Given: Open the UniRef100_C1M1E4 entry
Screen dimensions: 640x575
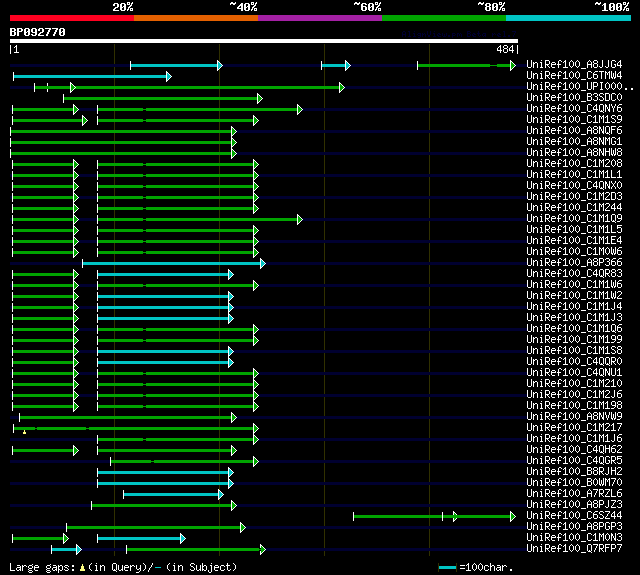Looking at the screenshot, I should [574, 241].
